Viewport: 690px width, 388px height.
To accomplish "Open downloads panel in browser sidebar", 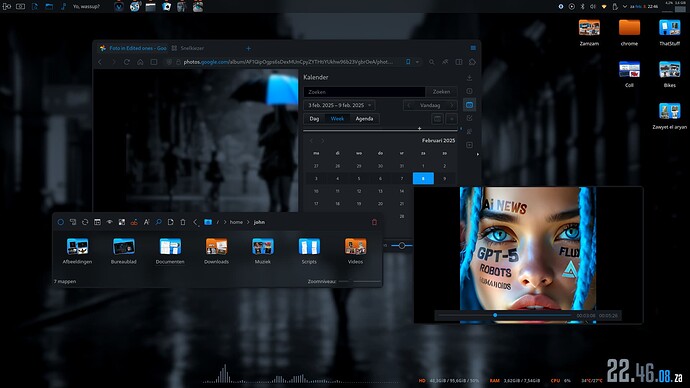I will (x=470, y=78).
